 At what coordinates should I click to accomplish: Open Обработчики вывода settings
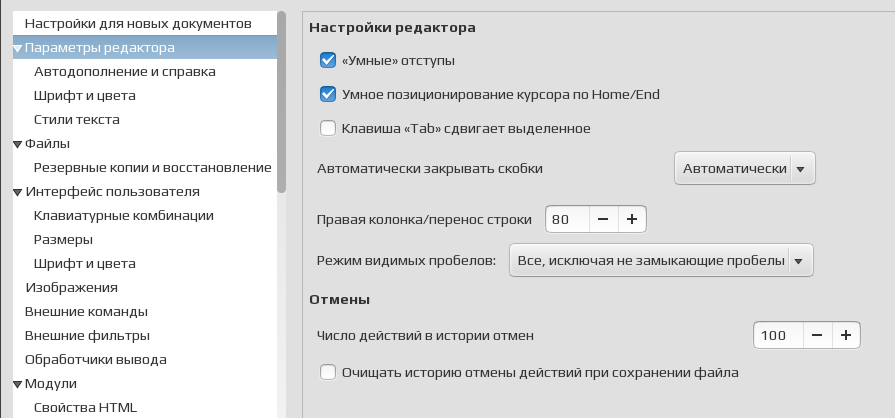tap(96, 359)
